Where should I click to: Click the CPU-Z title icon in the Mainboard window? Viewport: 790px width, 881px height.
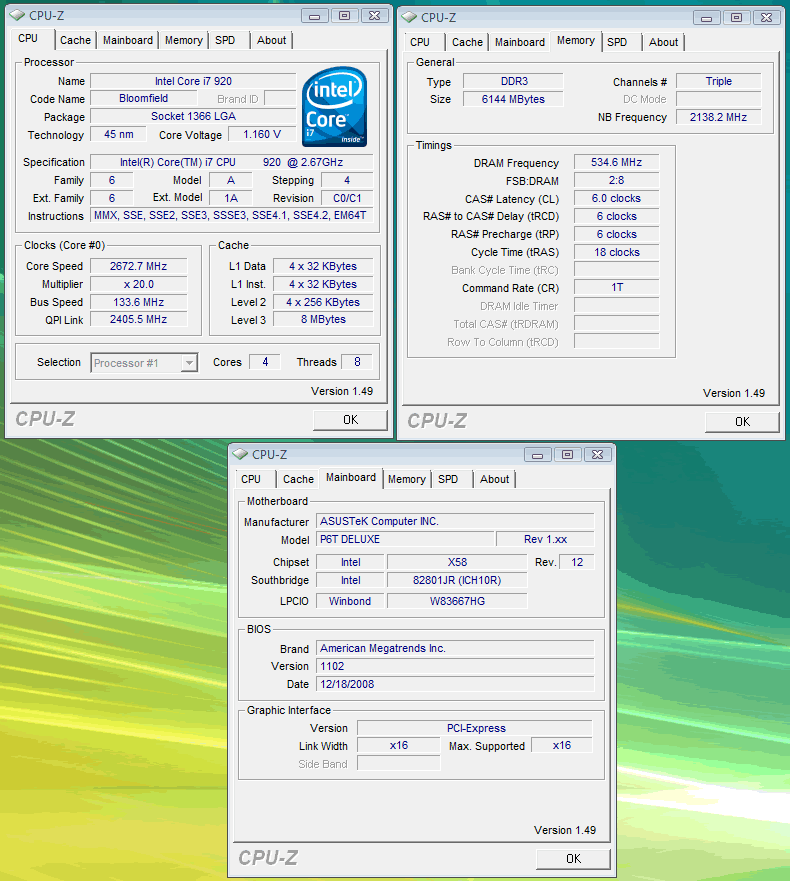240,454
